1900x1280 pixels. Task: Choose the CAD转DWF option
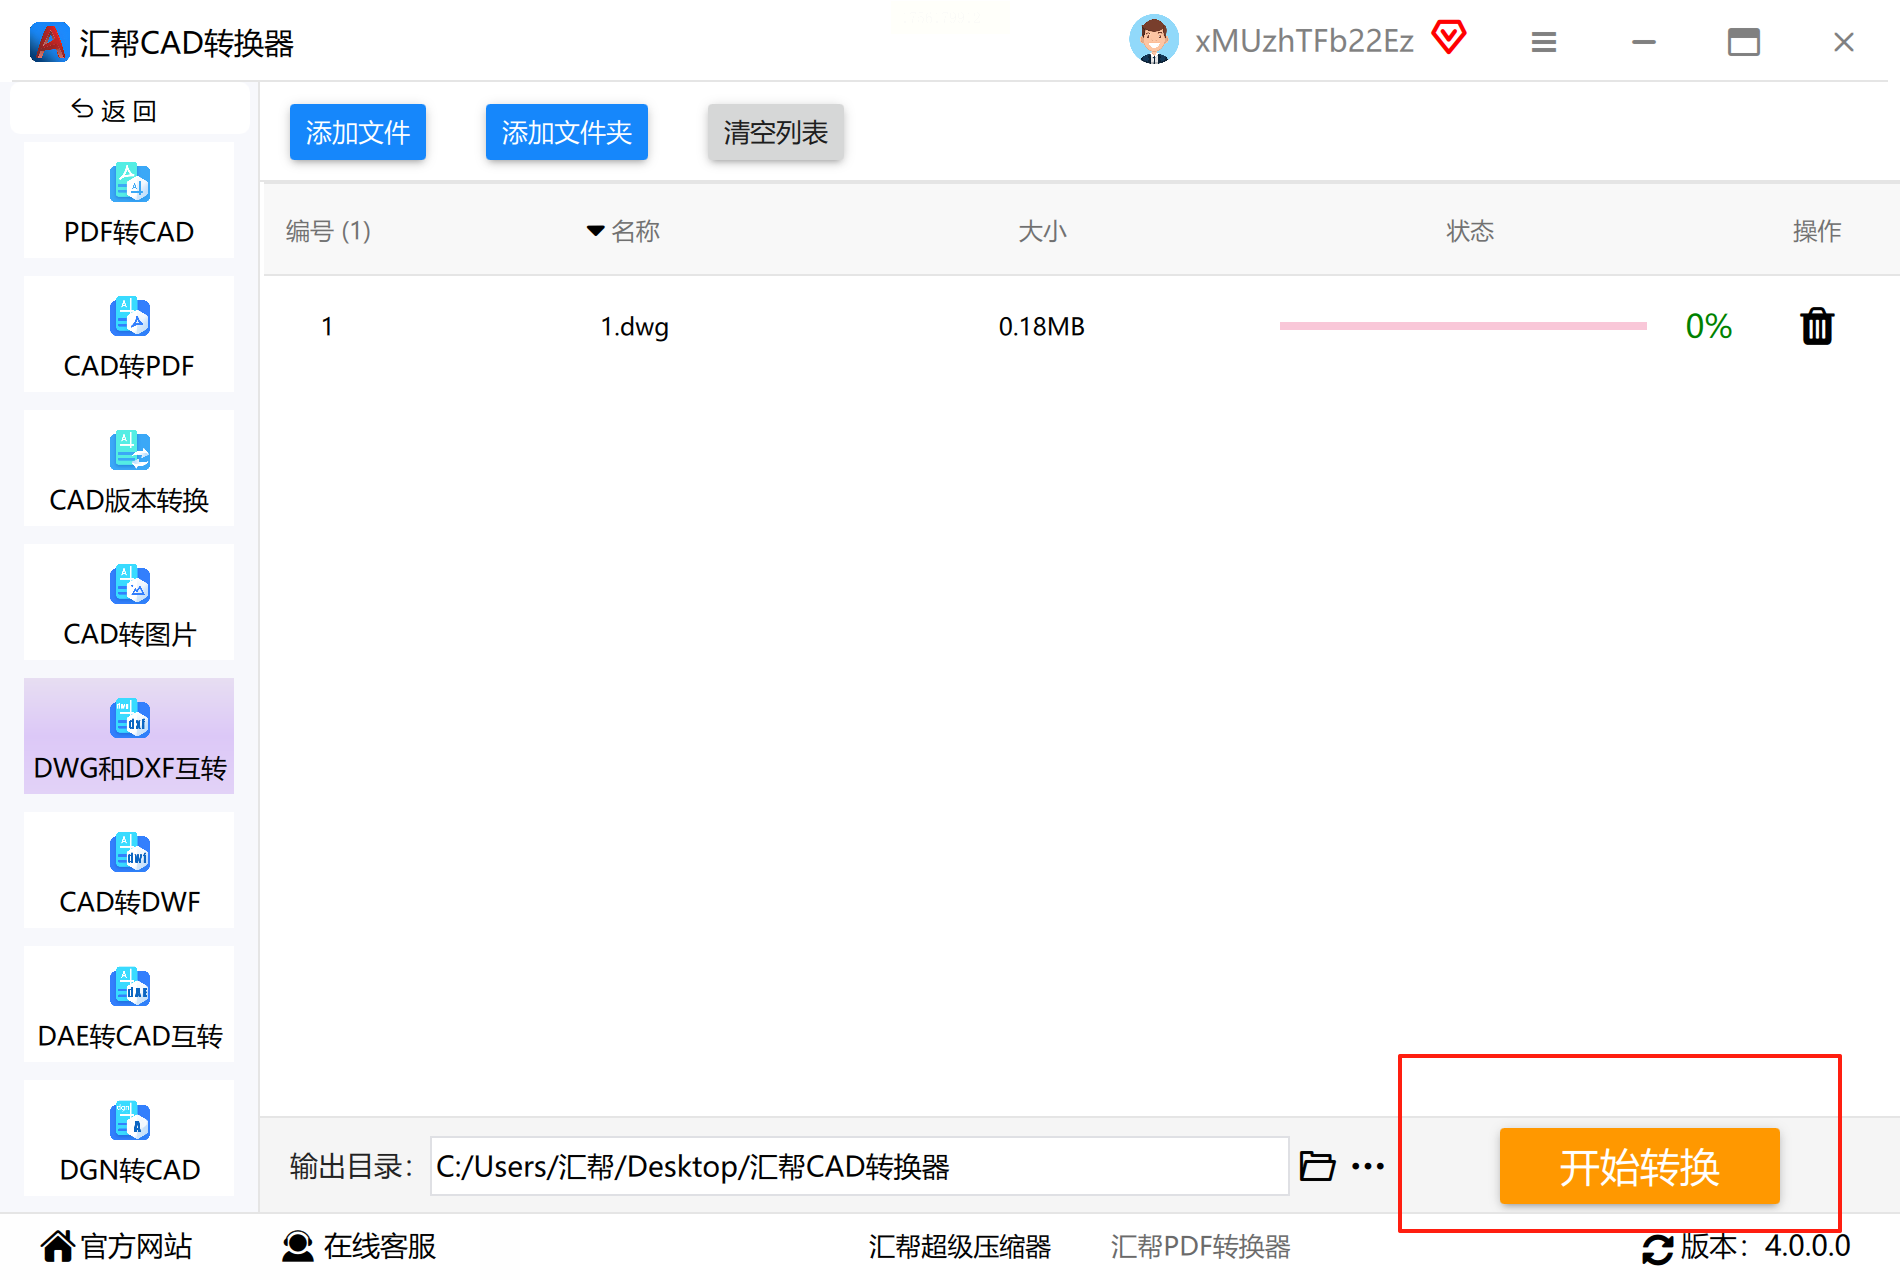click(x=129, y=871)
